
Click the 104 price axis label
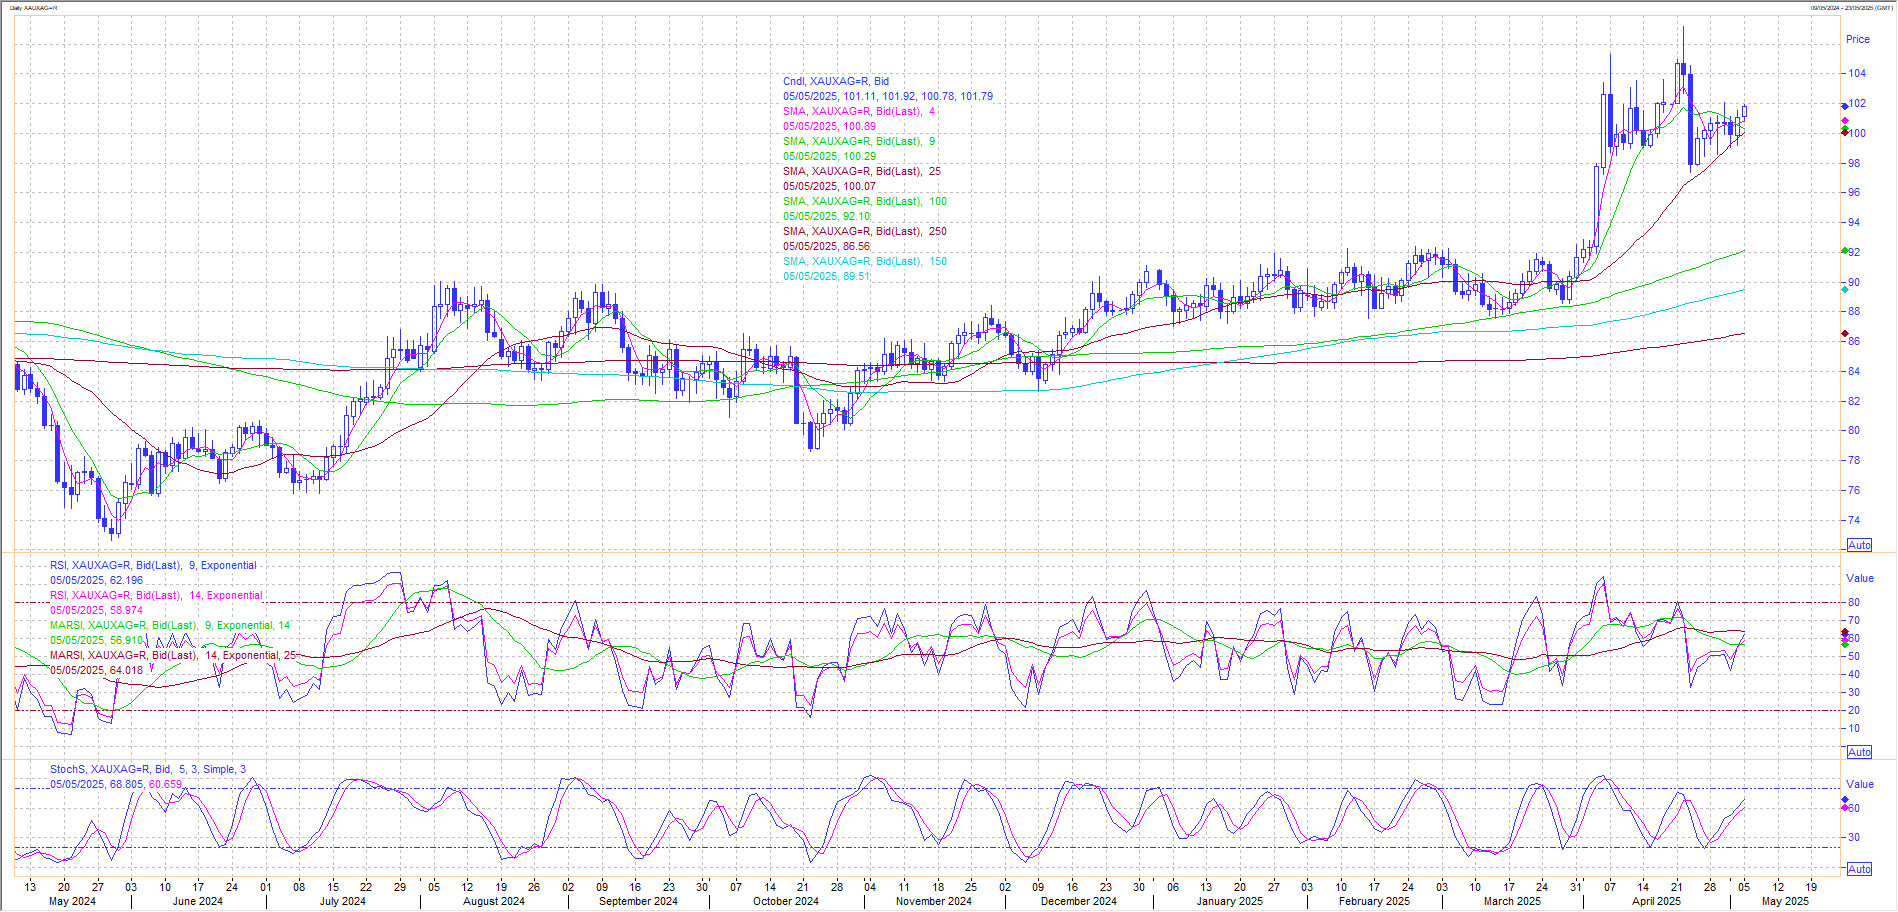point(1857,73)
